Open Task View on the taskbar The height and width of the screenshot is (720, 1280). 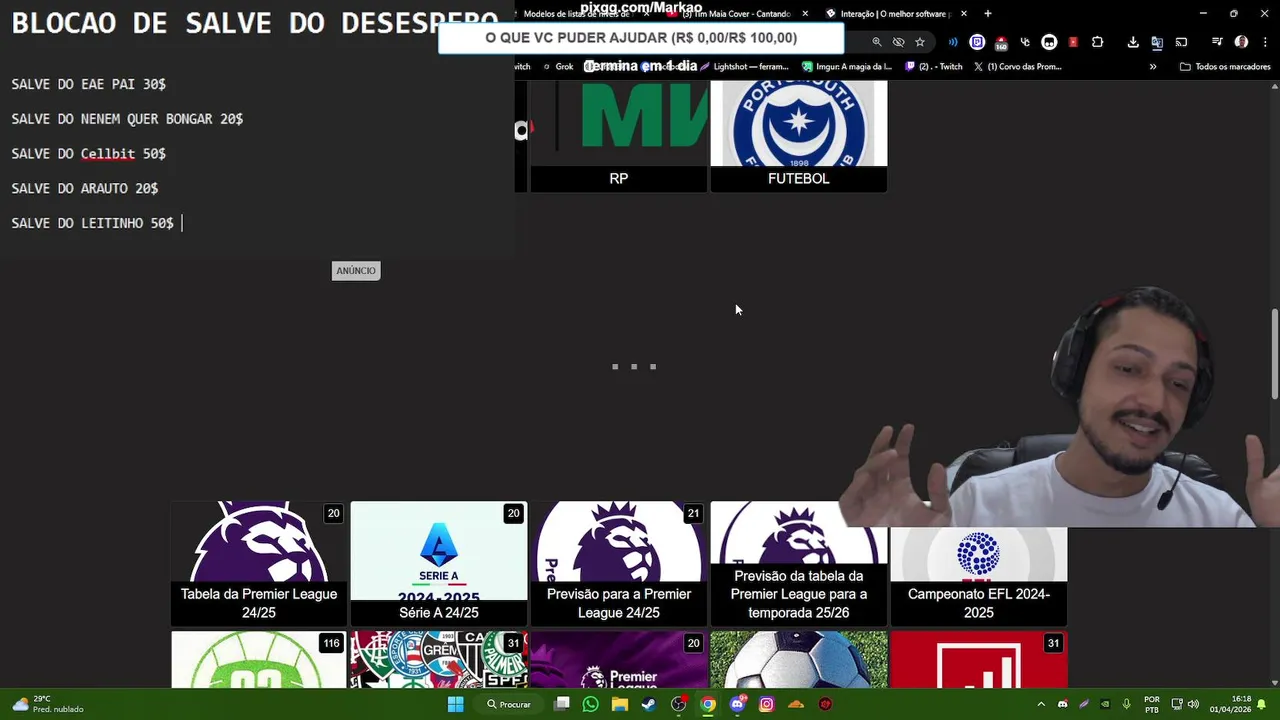click(x=562, y=704)
